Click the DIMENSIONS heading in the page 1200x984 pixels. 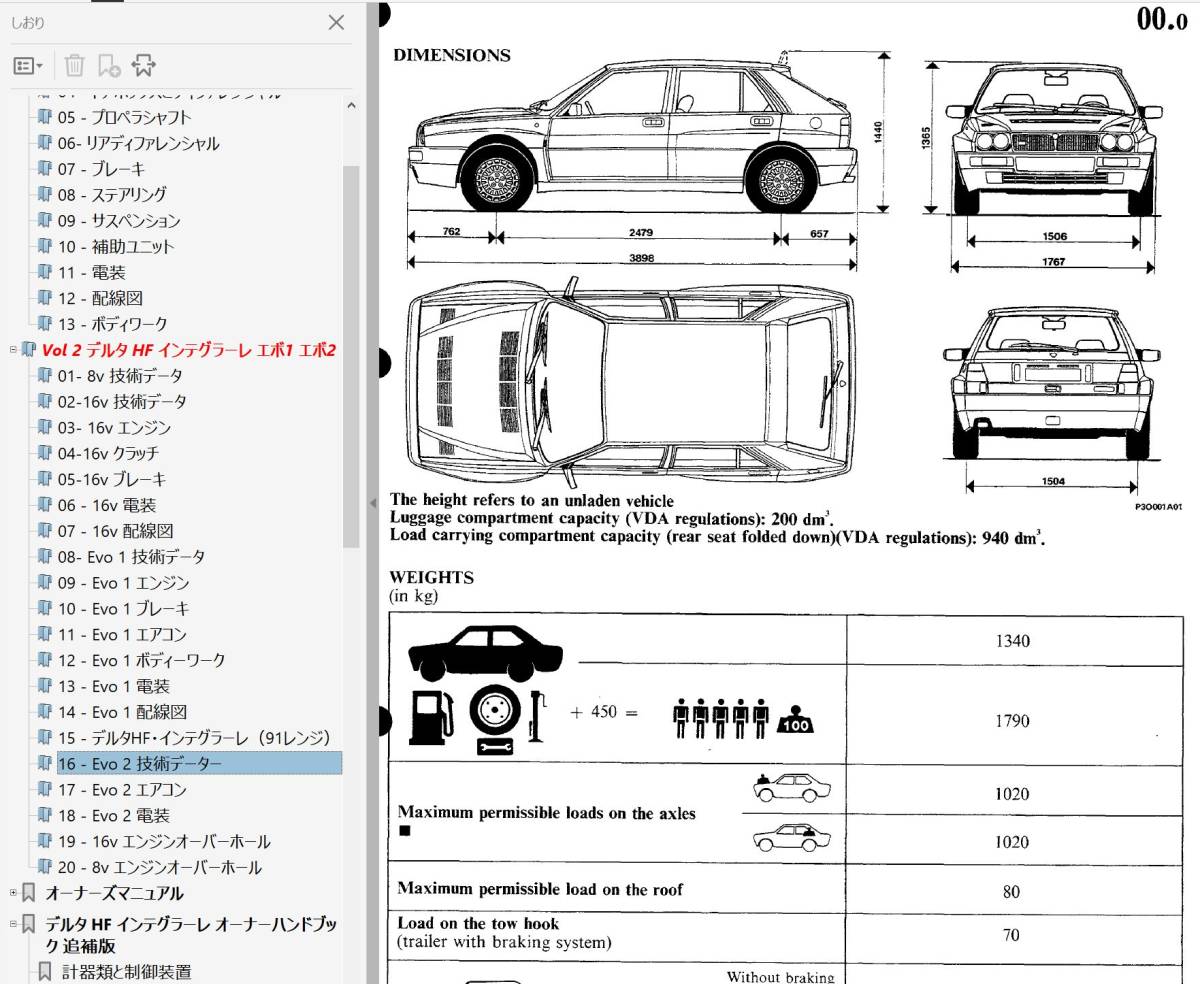pyautogui.click(x=452, y=56)
